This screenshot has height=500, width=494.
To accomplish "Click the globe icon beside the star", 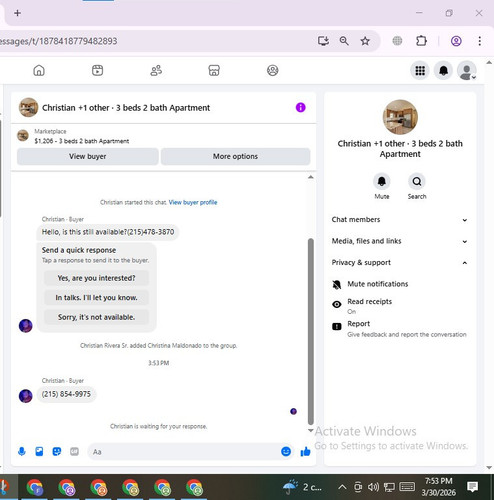I will click(x=397, y=41).
